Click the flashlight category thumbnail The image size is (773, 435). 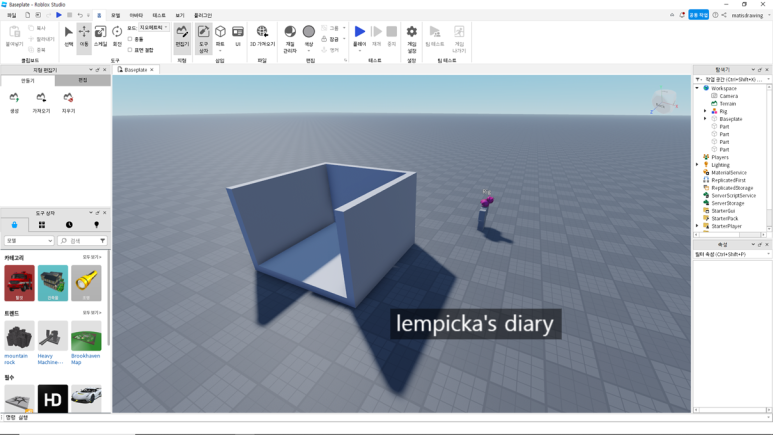86,283
